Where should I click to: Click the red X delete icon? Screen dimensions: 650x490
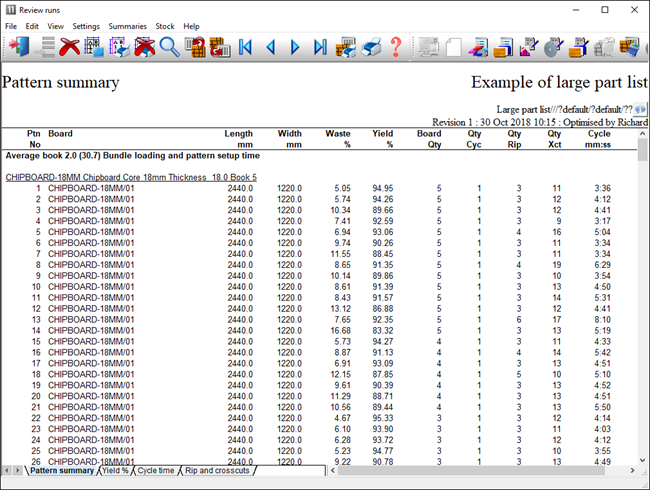coord(70,47)
